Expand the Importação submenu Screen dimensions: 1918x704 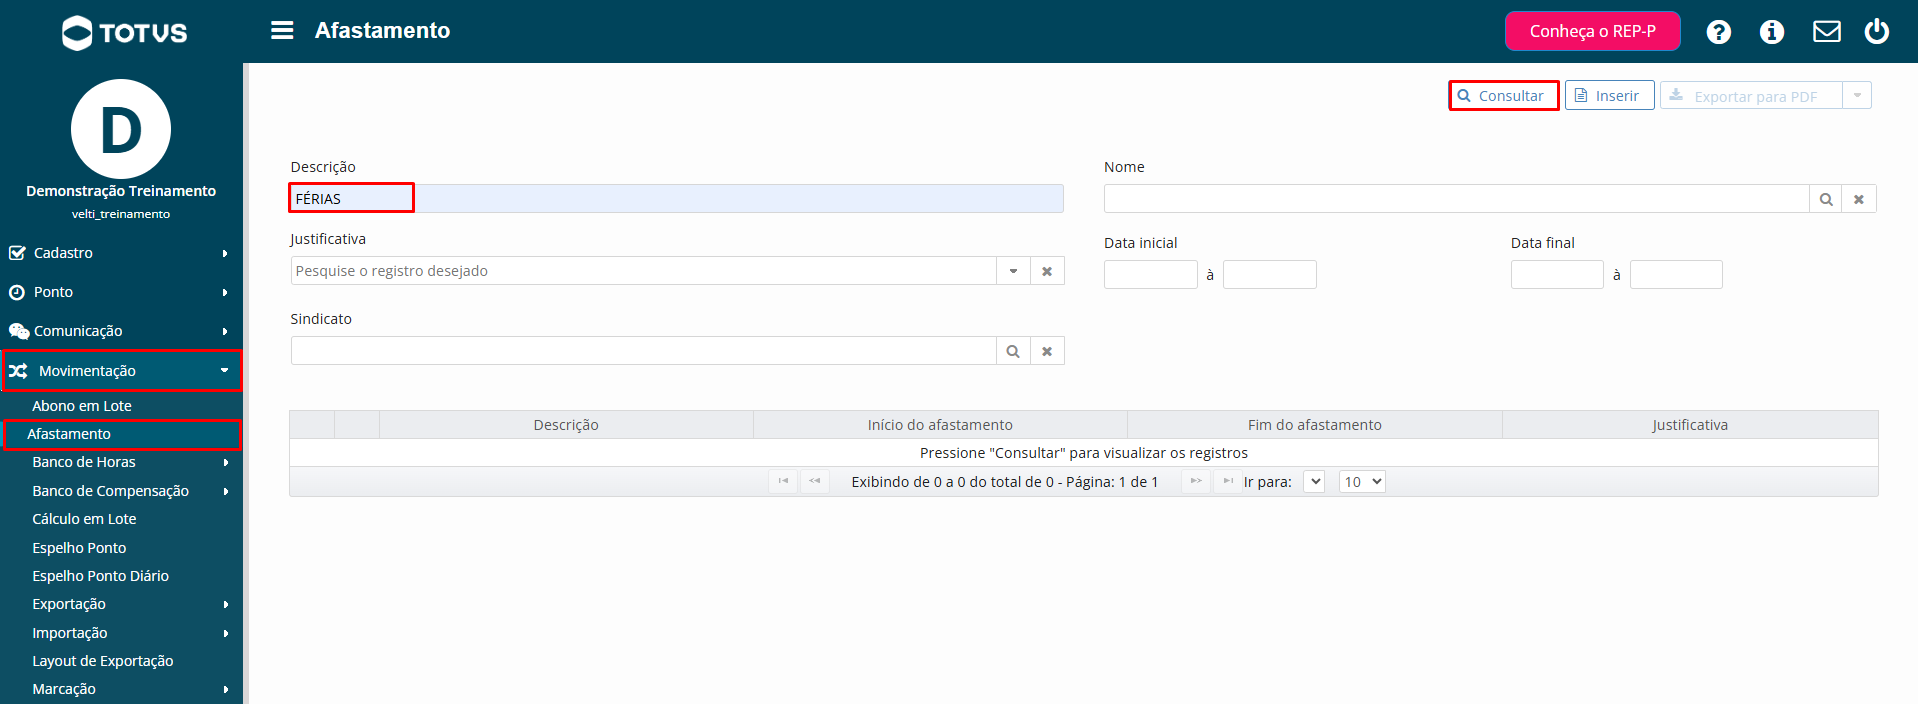click(x=120, y=633)
